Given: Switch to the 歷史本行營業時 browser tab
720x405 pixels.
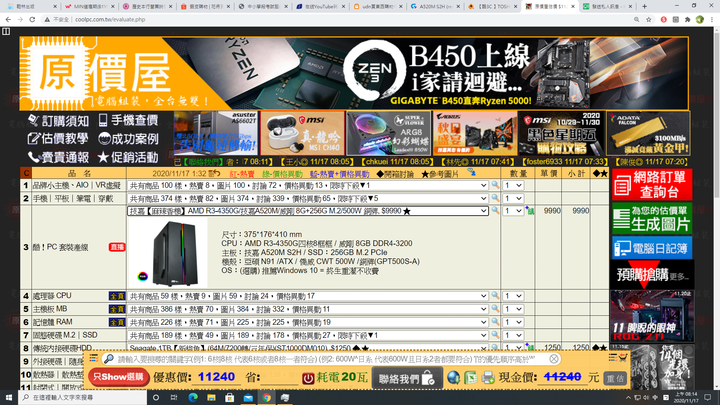Looking at the screenshot, I should (x=146, y=6).
